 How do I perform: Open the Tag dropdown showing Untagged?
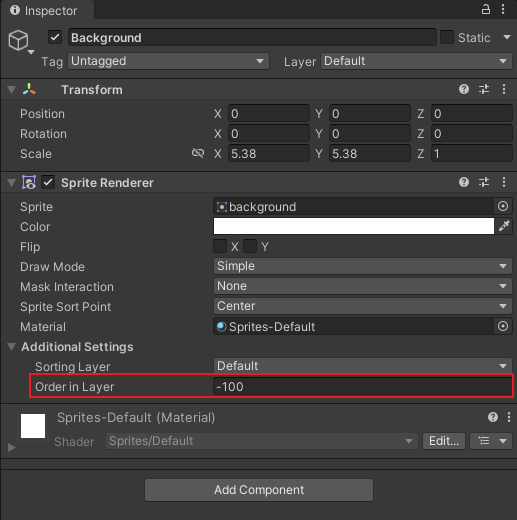coord(168,61)
